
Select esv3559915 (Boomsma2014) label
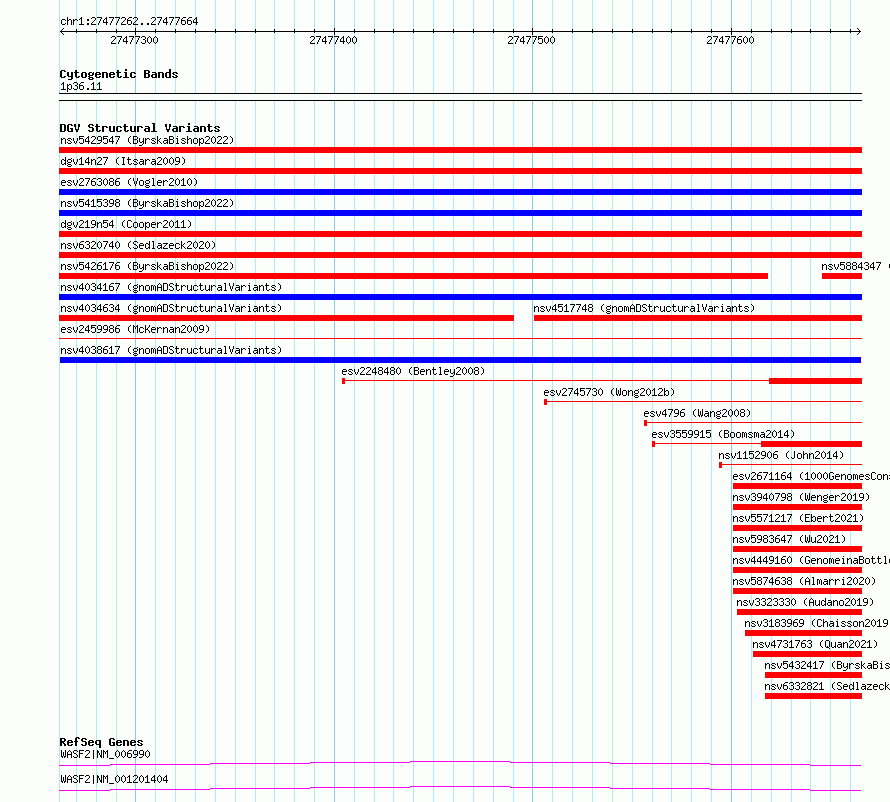[723, 434]
